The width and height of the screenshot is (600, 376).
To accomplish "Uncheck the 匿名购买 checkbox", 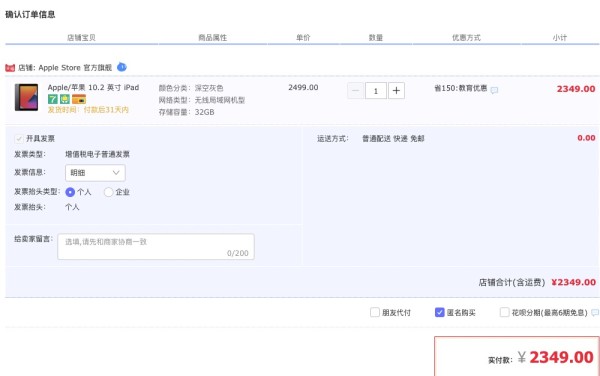I will 440,312.
